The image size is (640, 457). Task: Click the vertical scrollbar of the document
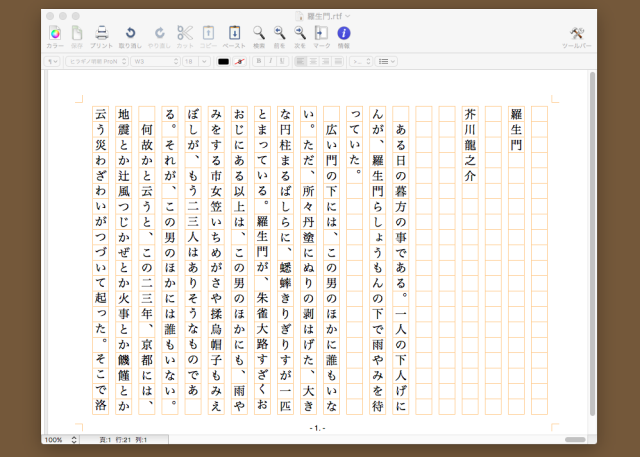click(592, 244)
